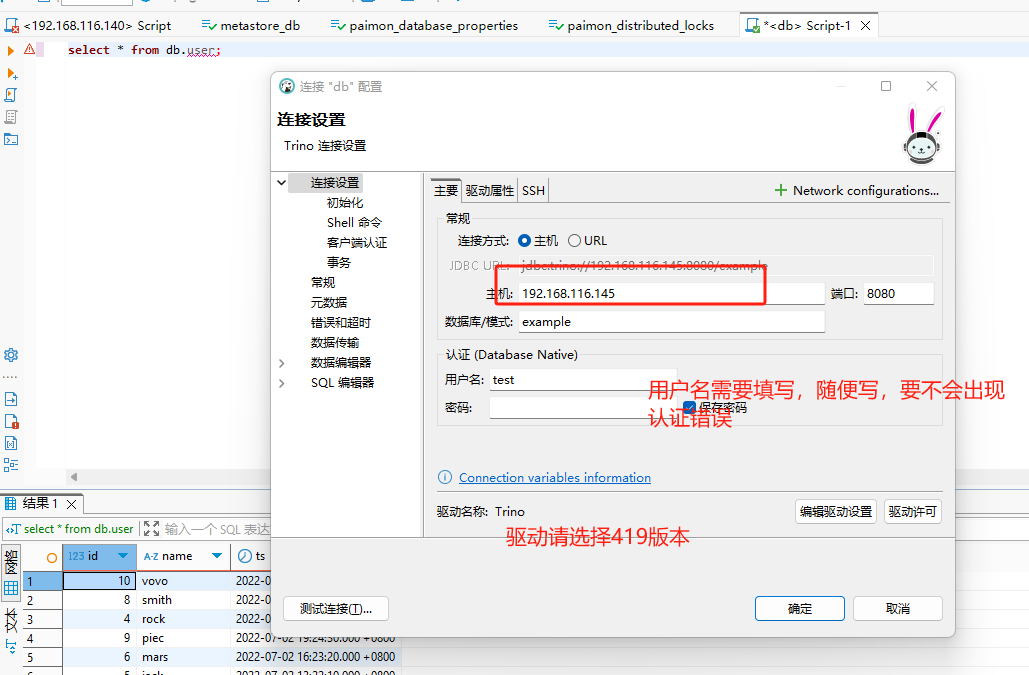Open the id column sort dropdown

point(122,556)
